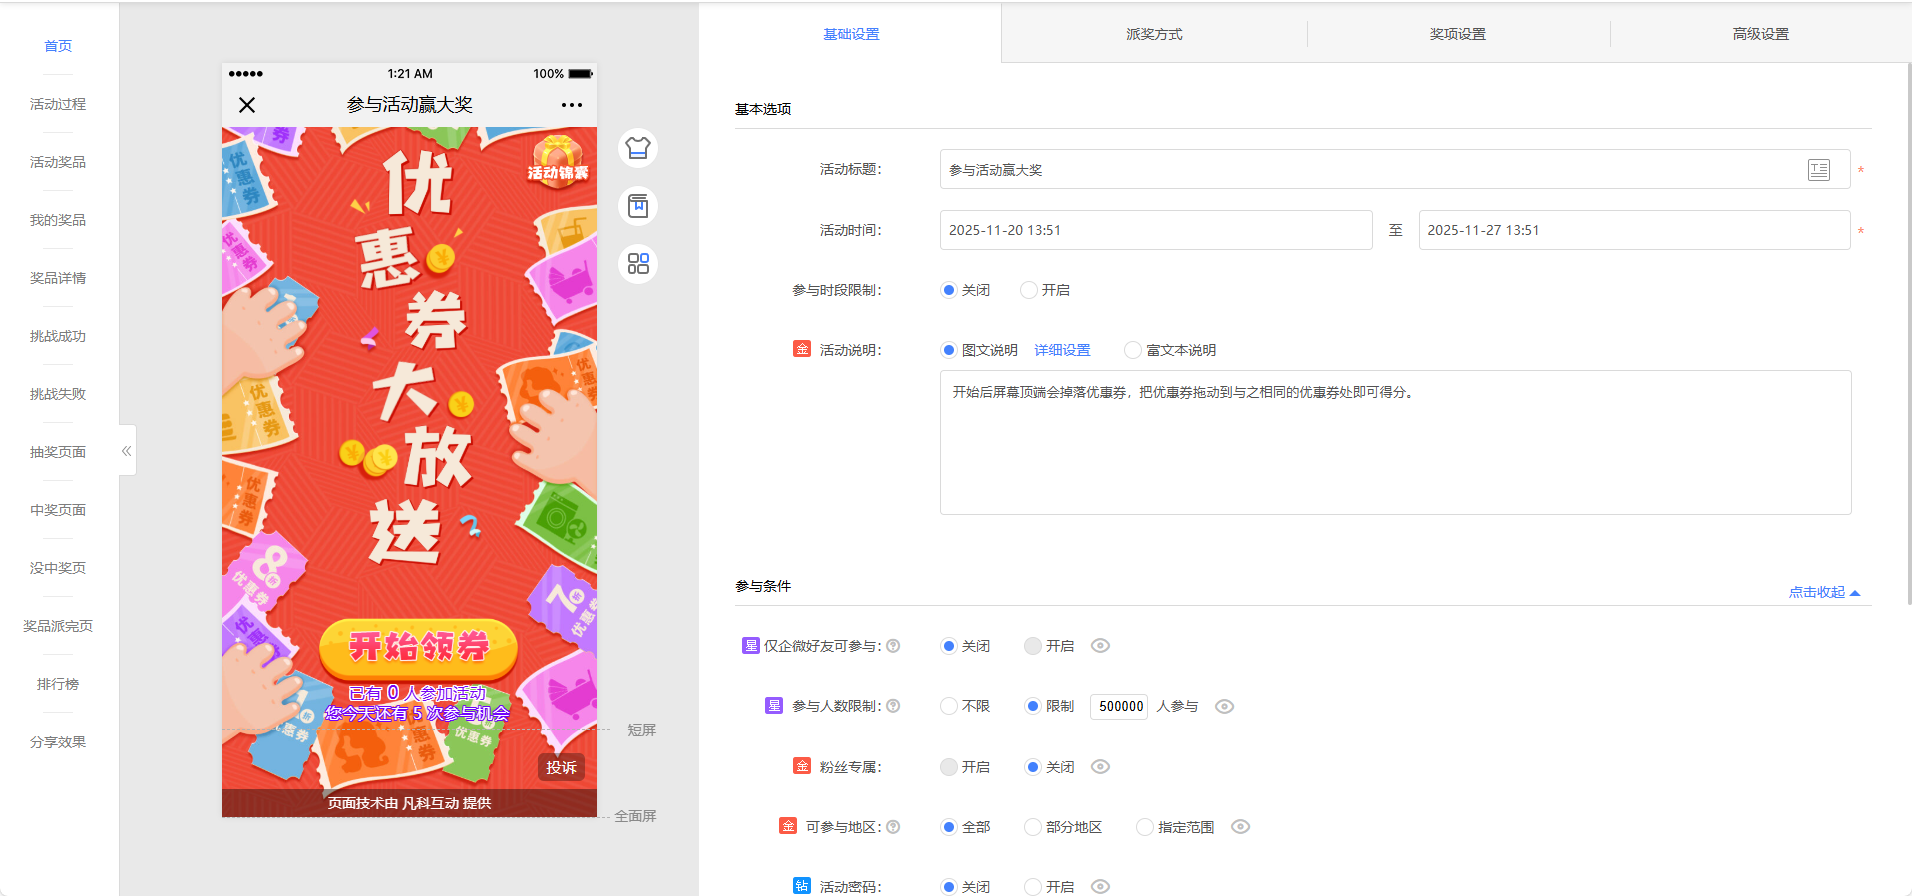
Task: Select 不限 for participant limit
Action: [949, 706]
